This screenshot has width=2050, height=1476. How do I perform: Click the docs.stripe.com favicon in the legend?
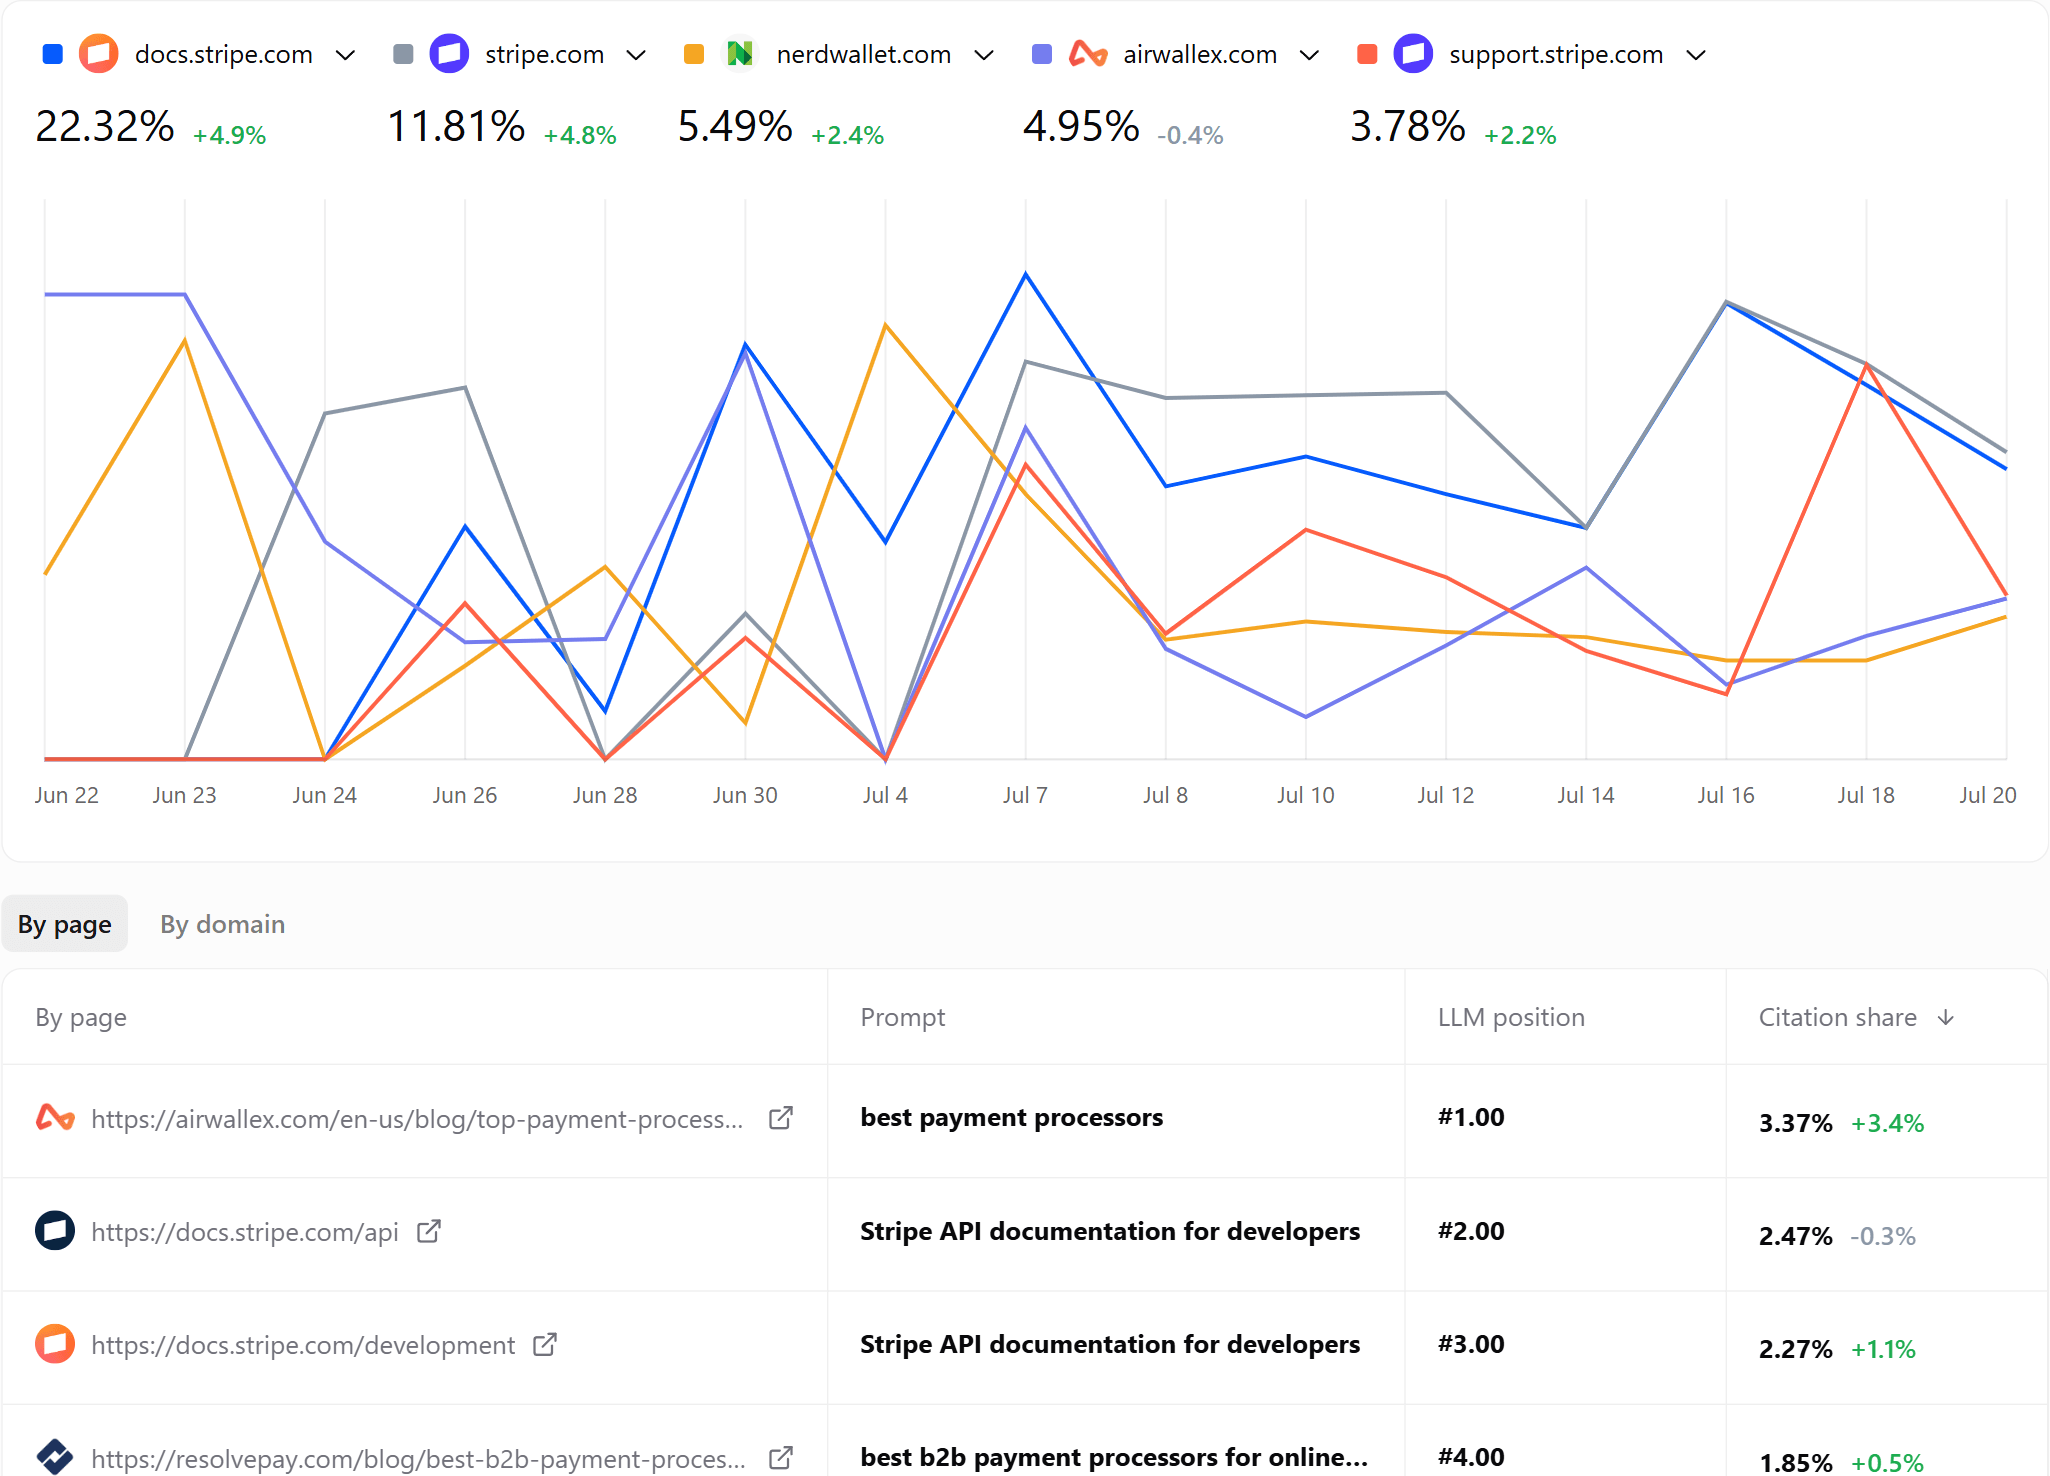tap(98, 54)
